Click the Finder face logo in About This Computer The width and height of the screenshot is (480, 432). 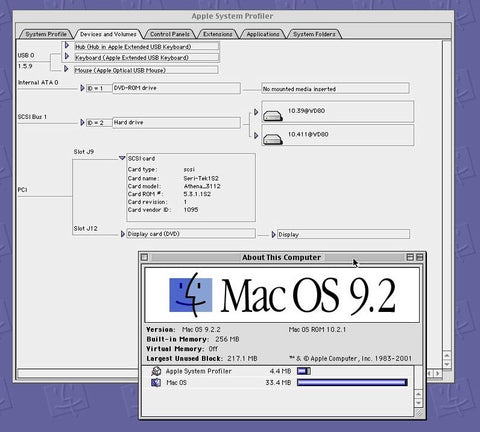click(x=191, y=295)
